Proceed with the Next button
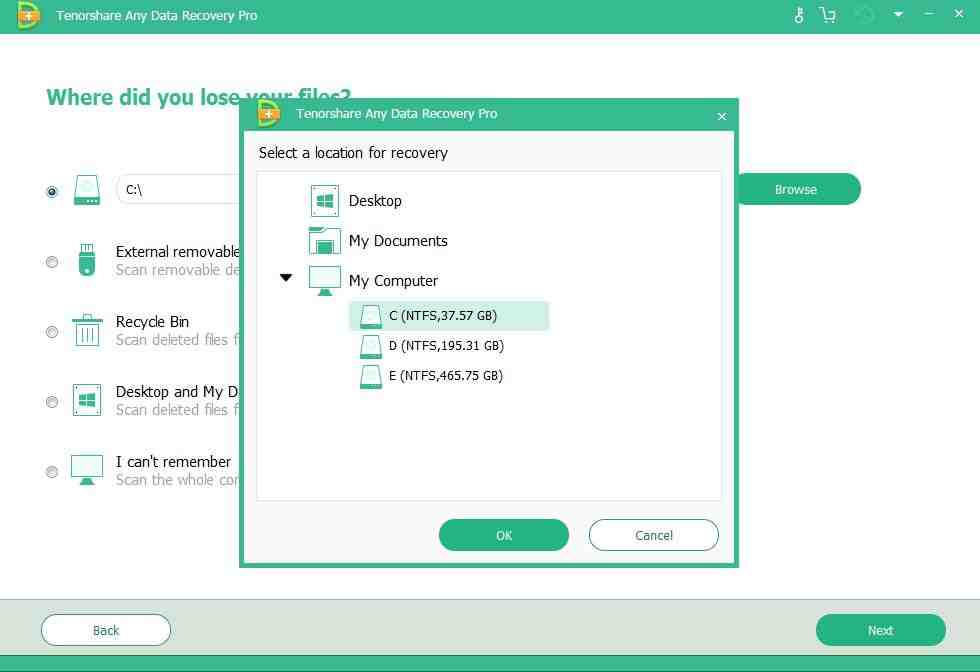Image resolution: width=980 pixels, height=672 pixels. (x=881, y=630)
